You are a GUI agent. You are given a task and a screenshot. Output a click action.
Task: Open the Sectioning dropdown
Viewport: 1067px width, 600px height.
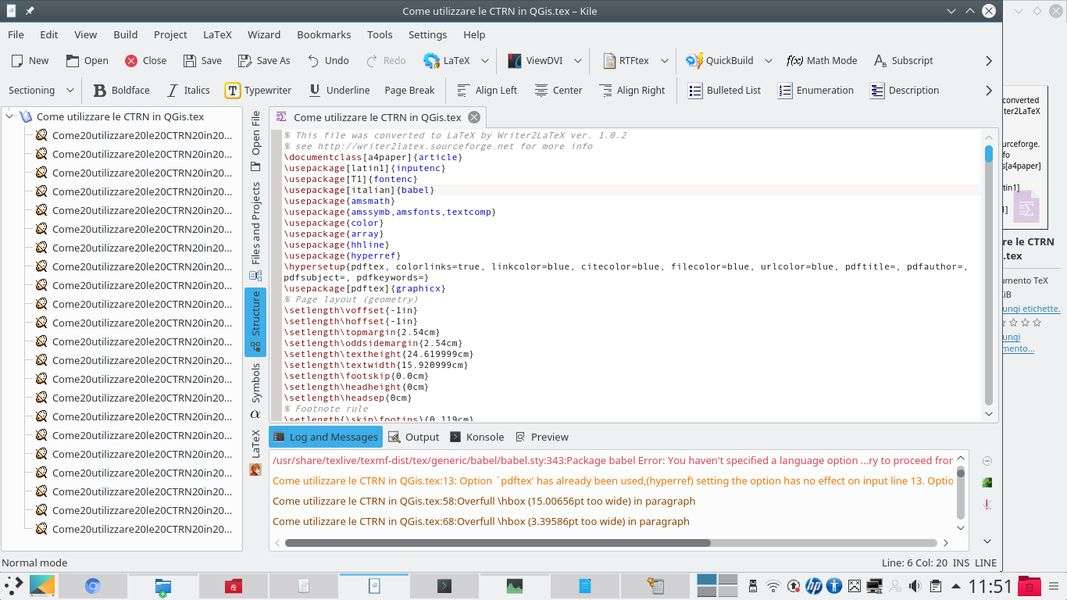pos(38,90)
